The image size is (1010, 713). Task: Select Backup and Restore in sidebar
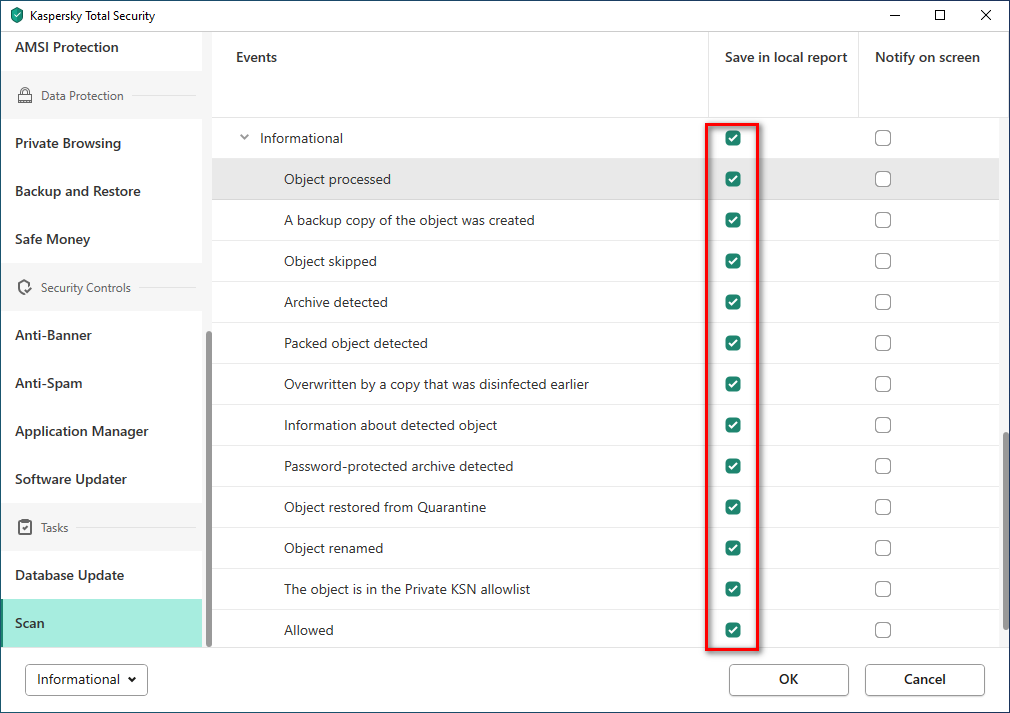pyautogui.click(x=102, y=191)
